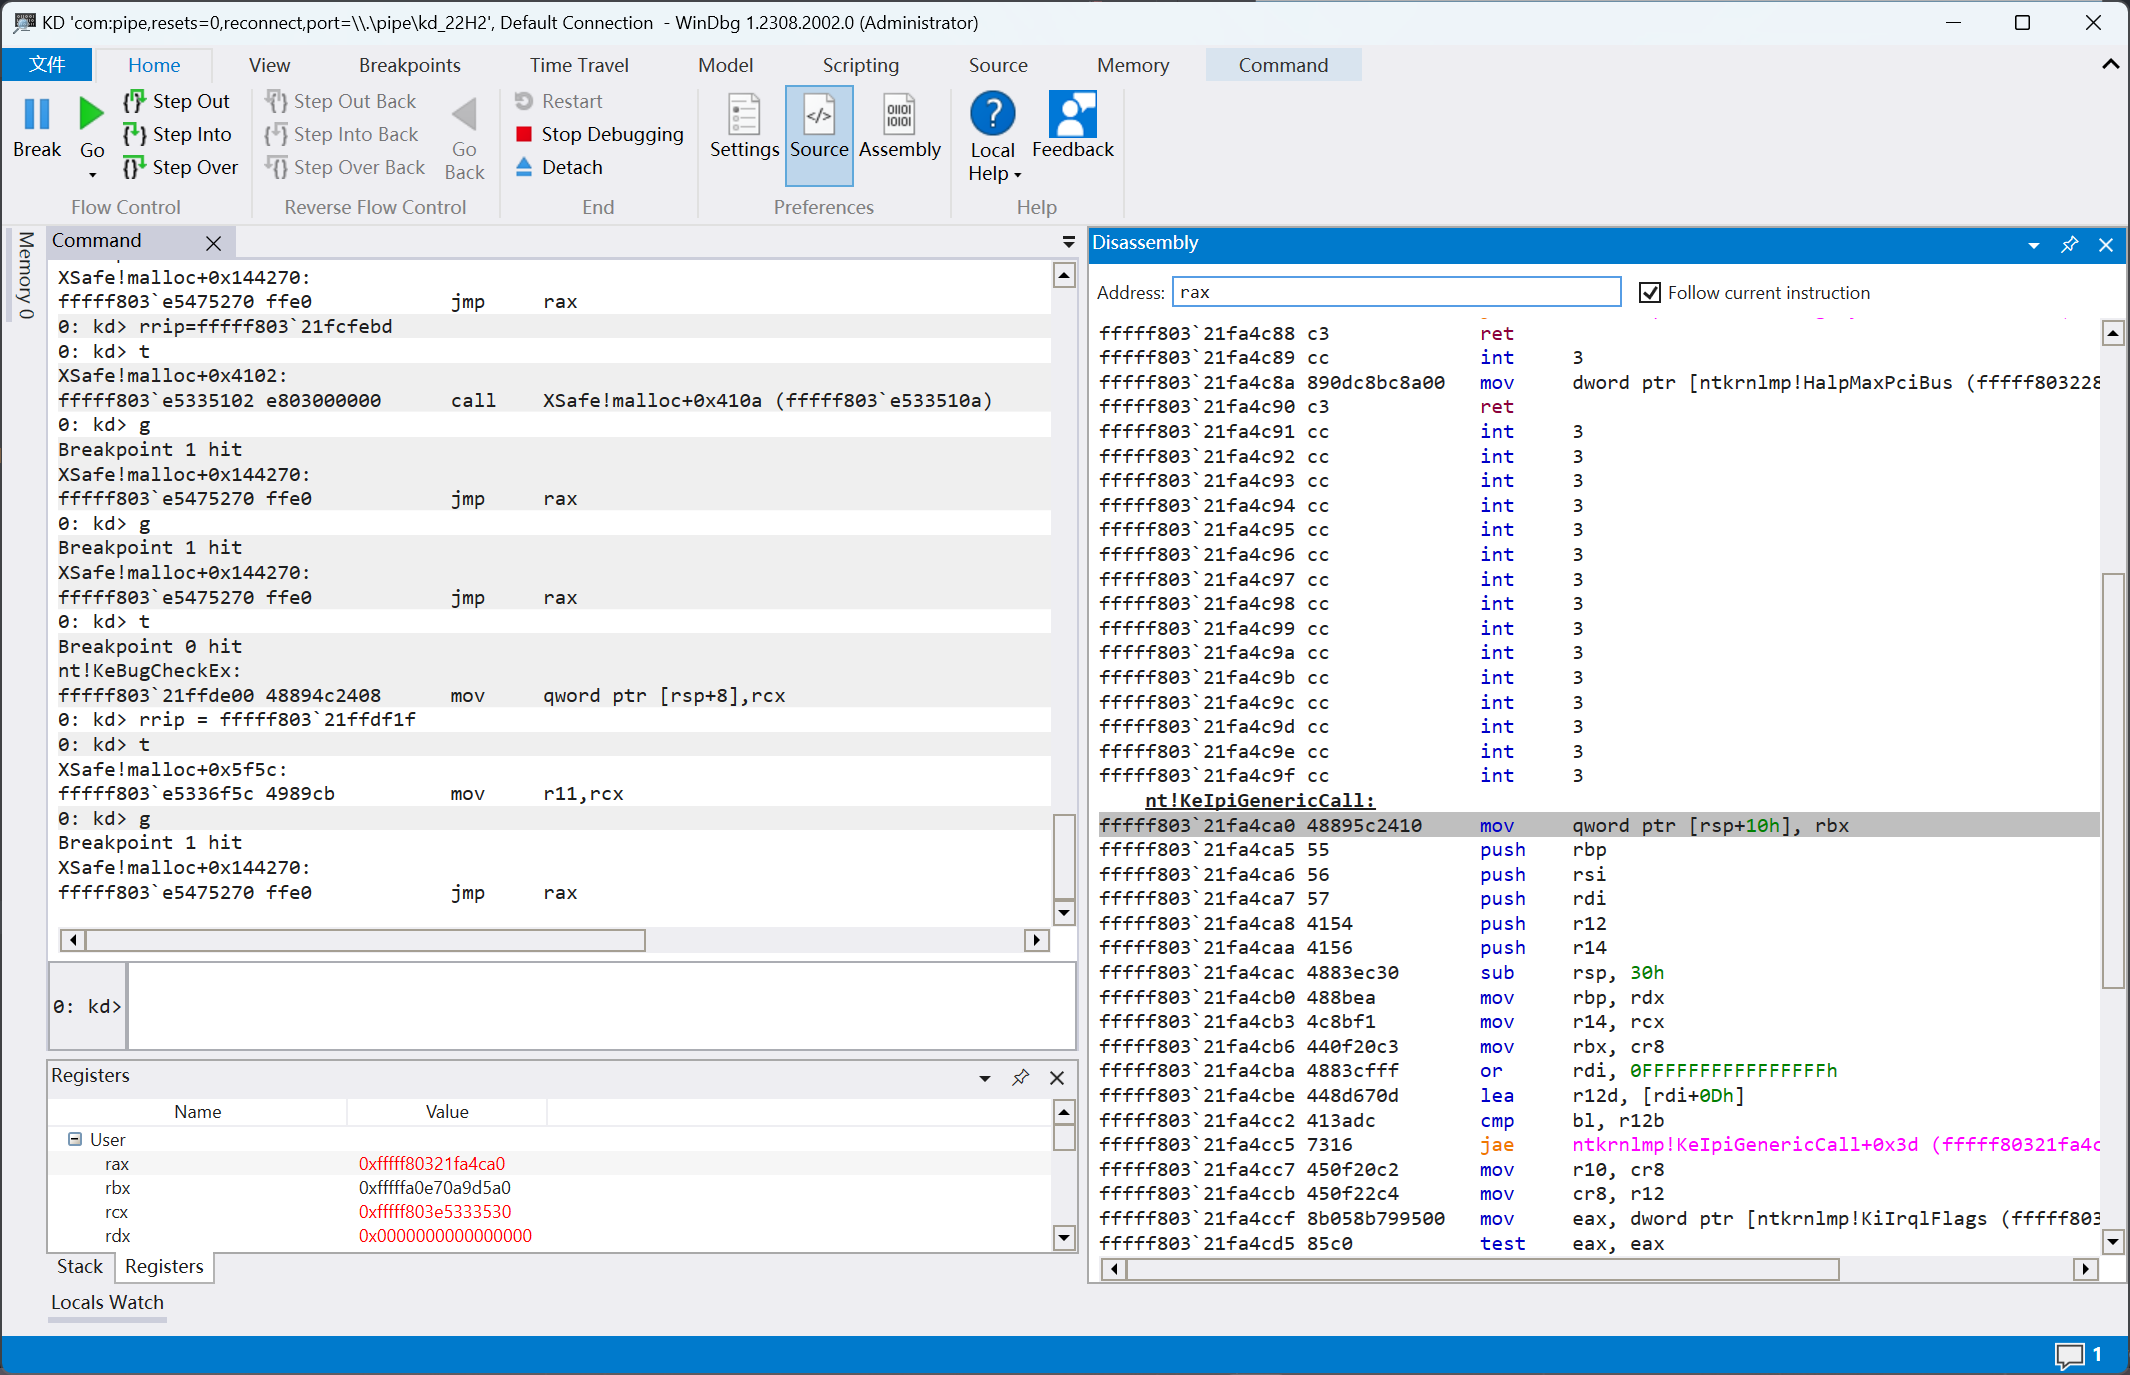
Task: Open the Time Travel ribbon tab
Action: pos(579,65)
